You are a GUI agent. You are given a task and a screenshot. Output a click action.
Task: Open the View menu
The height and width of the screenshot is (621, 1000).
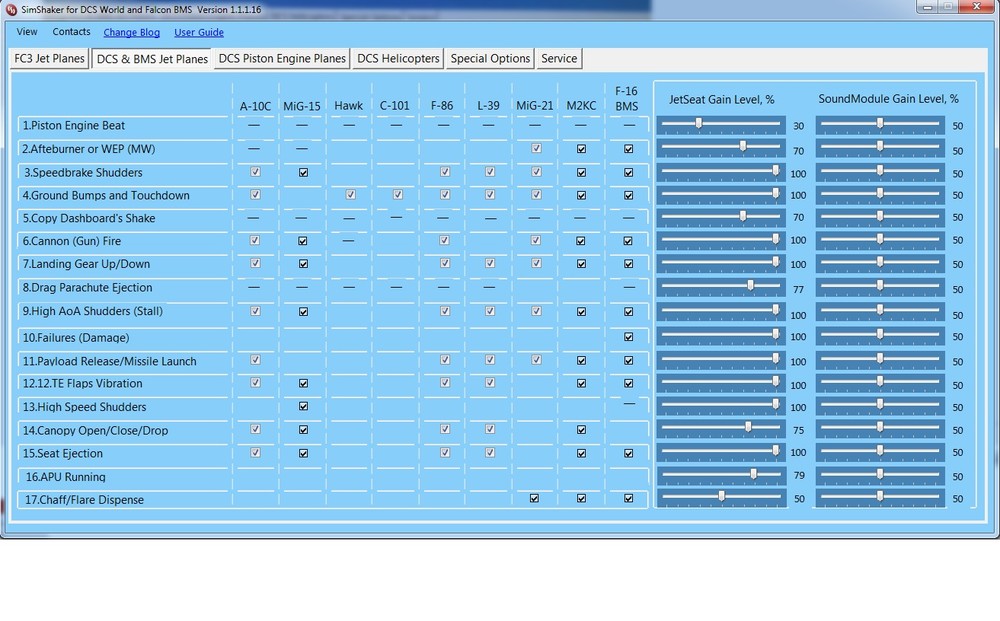point(27,32)
